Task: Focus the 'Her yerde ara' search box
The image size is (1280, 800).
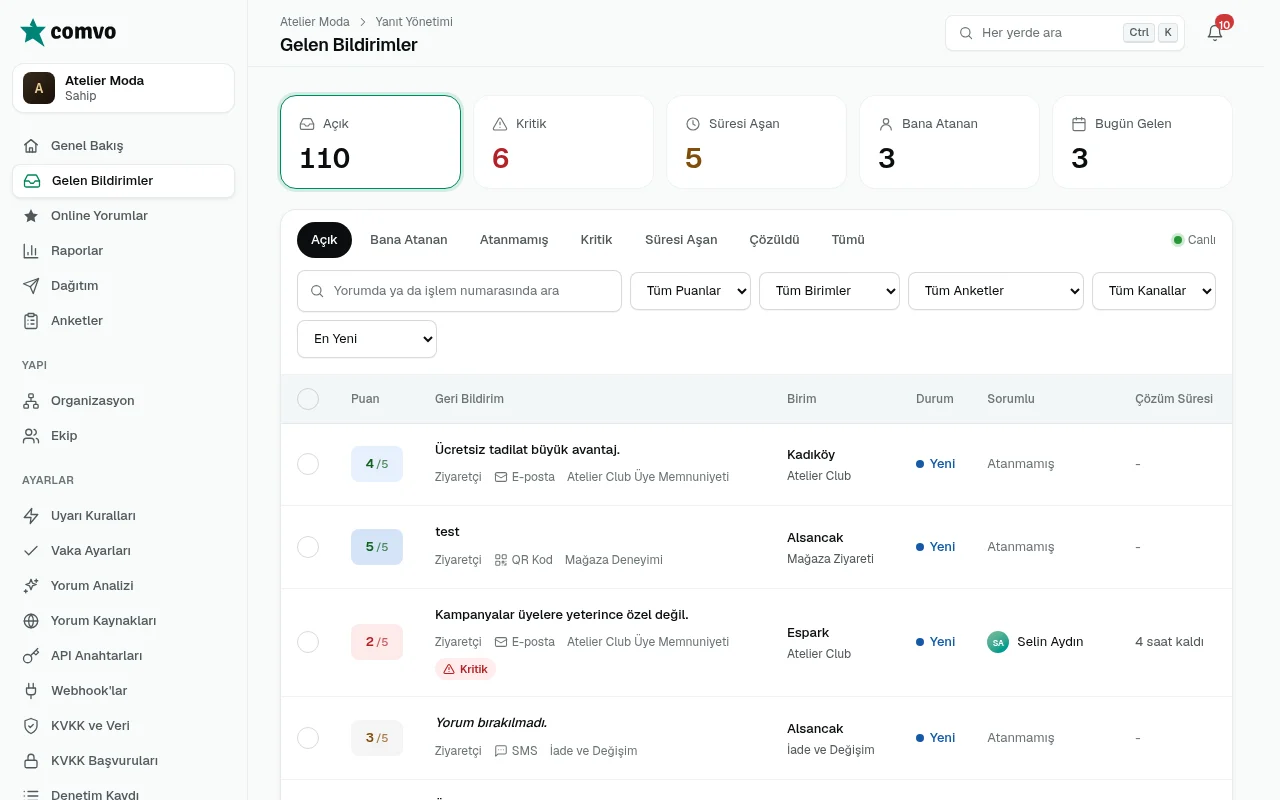Action: pyautogui.click(x=1065, y=33)
